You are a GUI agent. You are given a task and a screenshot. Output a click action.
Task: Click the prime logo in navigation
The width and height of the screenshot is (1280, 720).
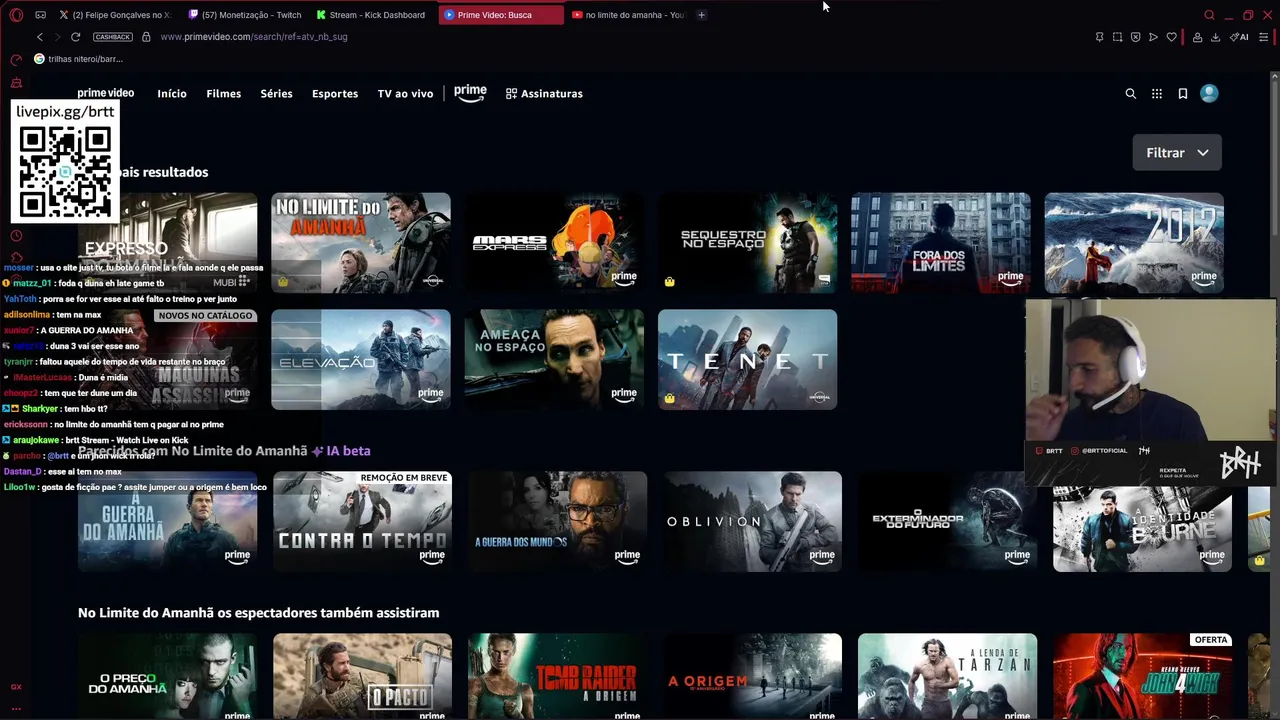pos(470,93)
